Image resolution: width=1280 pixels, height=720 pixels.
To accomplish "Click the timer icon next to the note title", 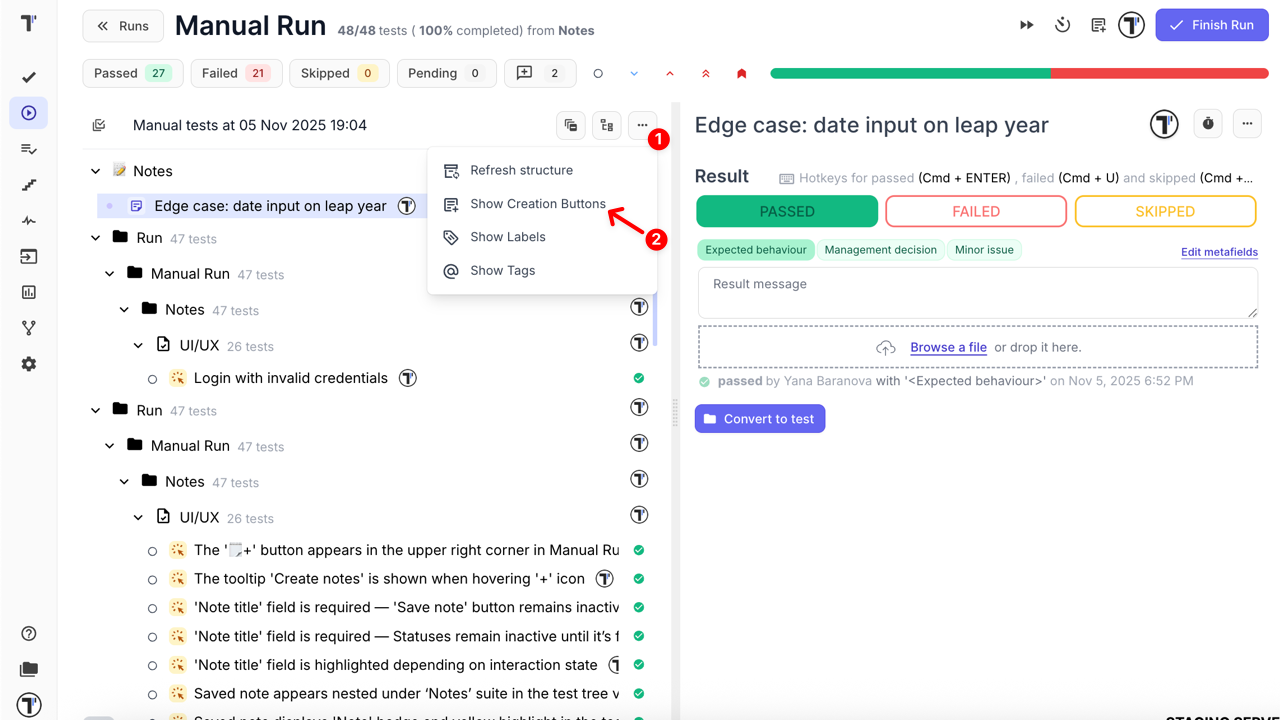I will (x=1208, y=124).
